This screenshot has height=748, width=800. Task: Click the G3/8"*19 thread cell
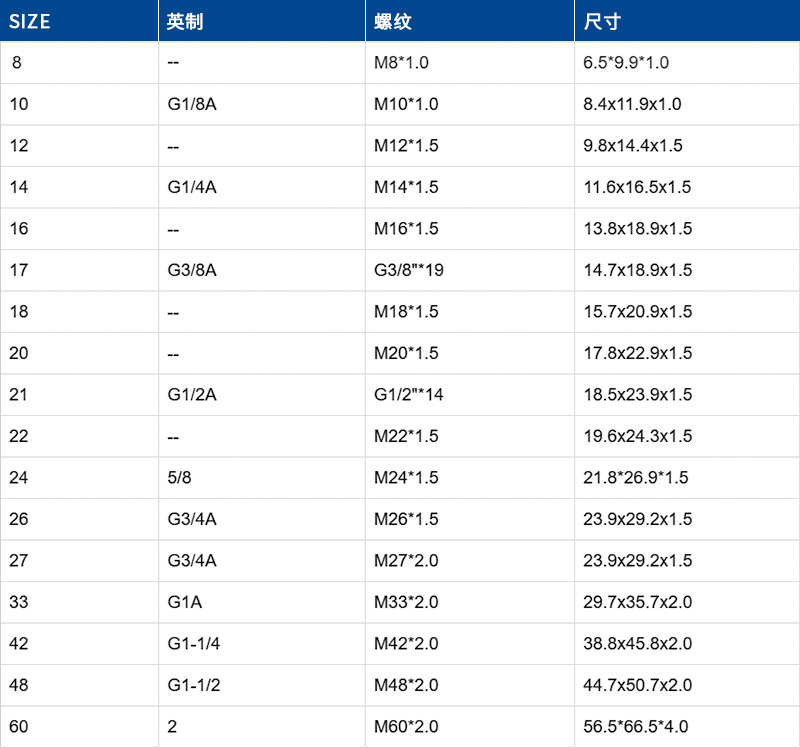(409, 270)
